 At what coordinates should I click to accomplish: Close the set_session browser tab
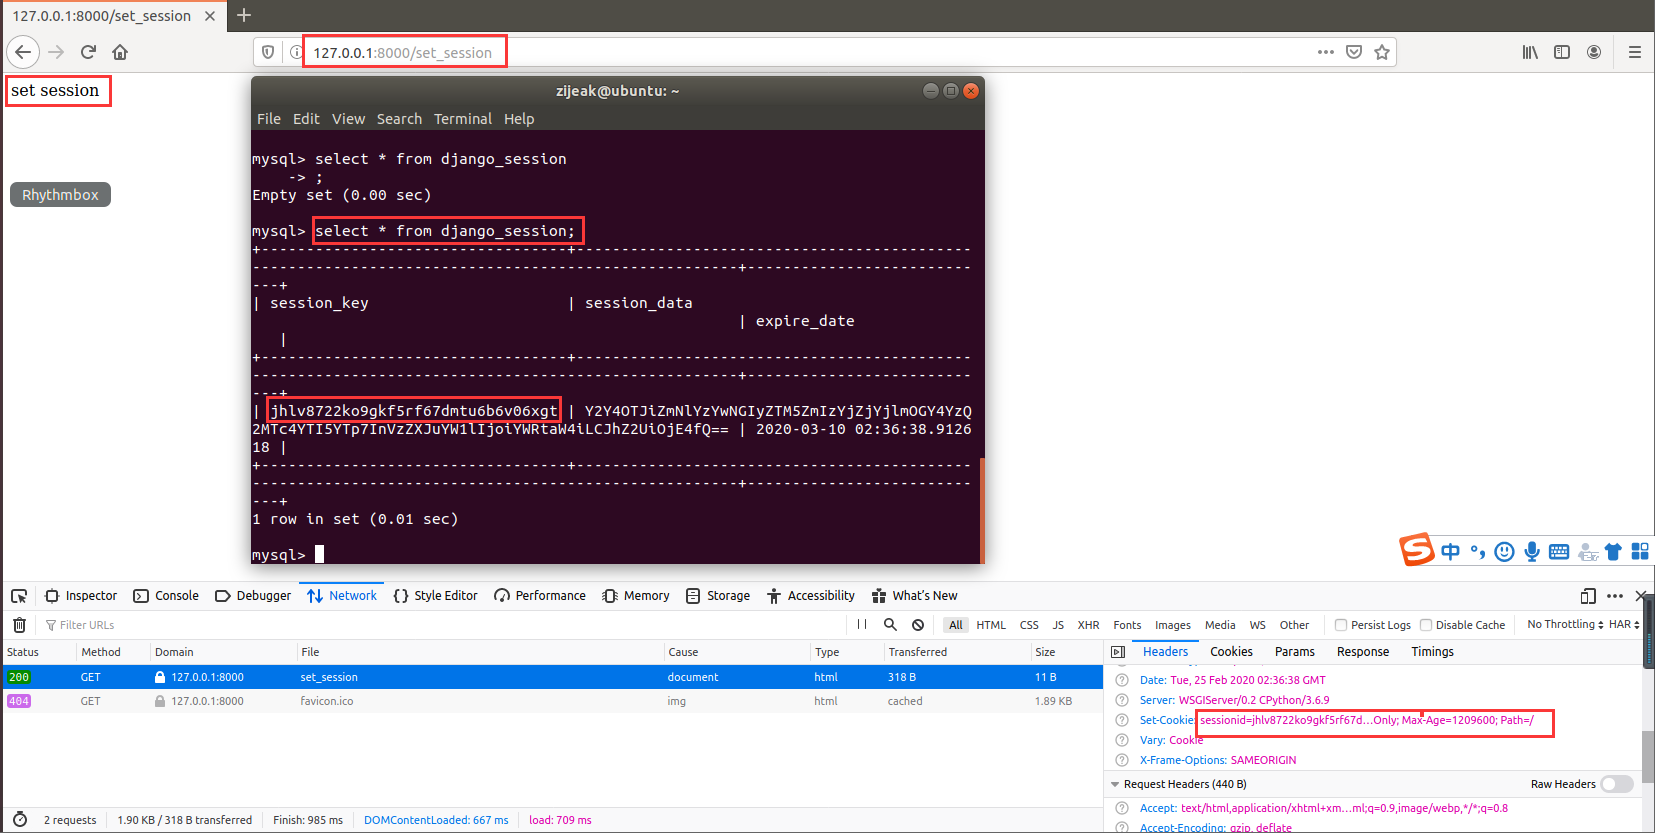tap(210, 16)
